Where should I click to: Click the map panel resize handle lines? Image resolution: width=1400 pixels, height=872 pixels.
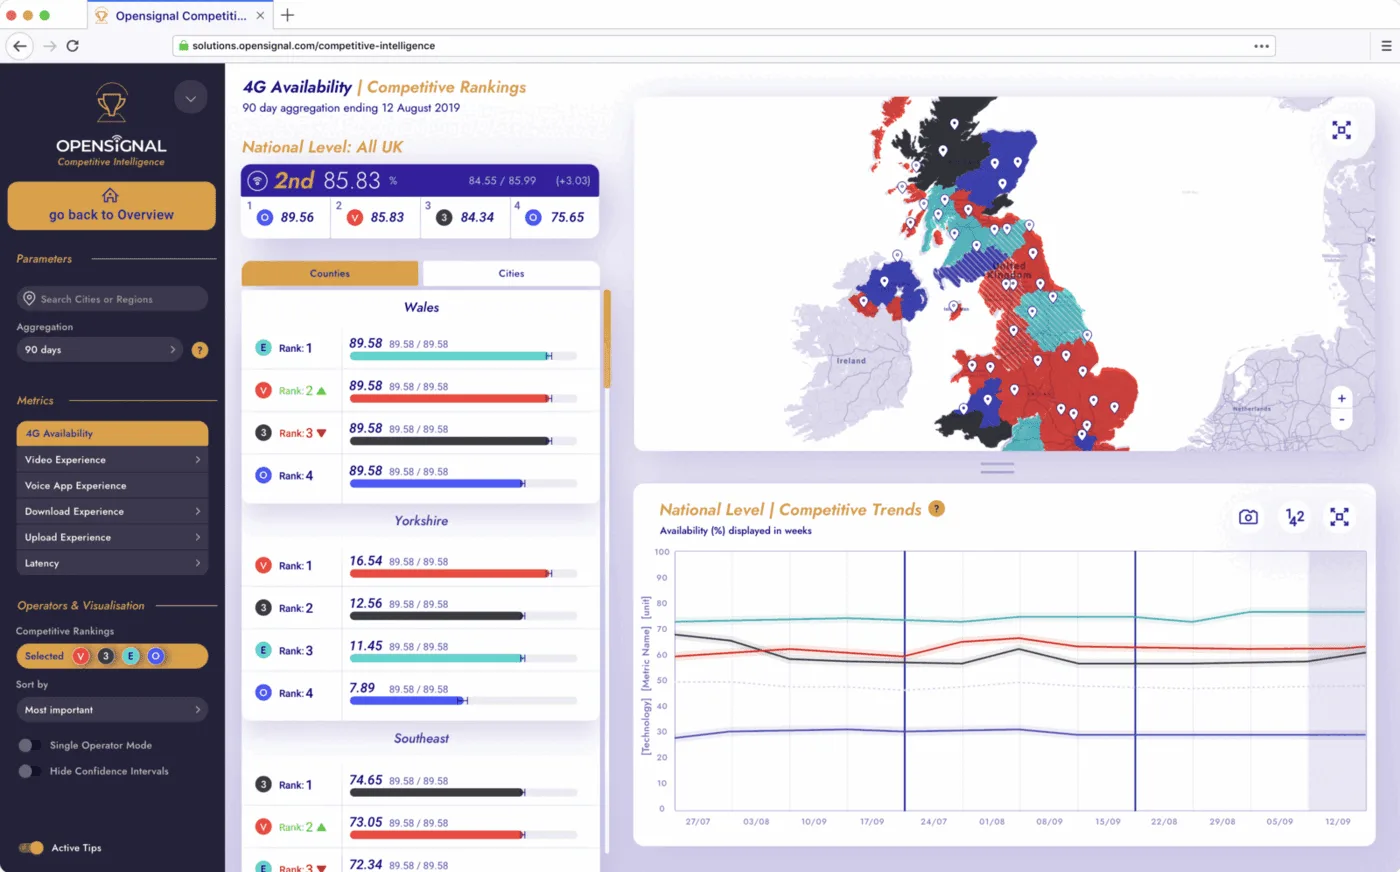tap(997, 467)
